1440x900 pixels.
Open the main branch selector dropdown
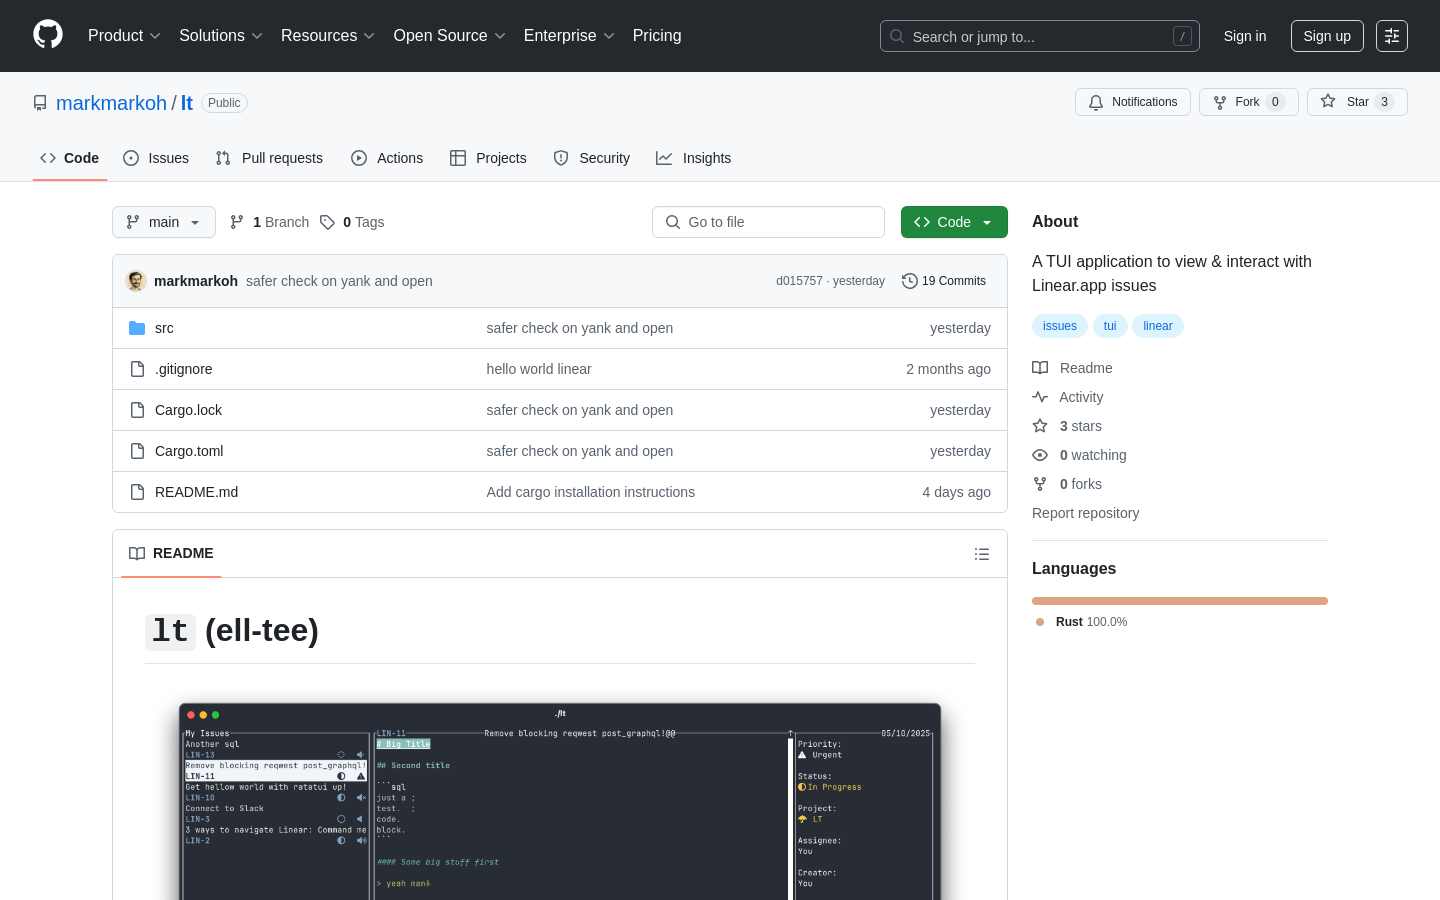click(x=164, y=222)
